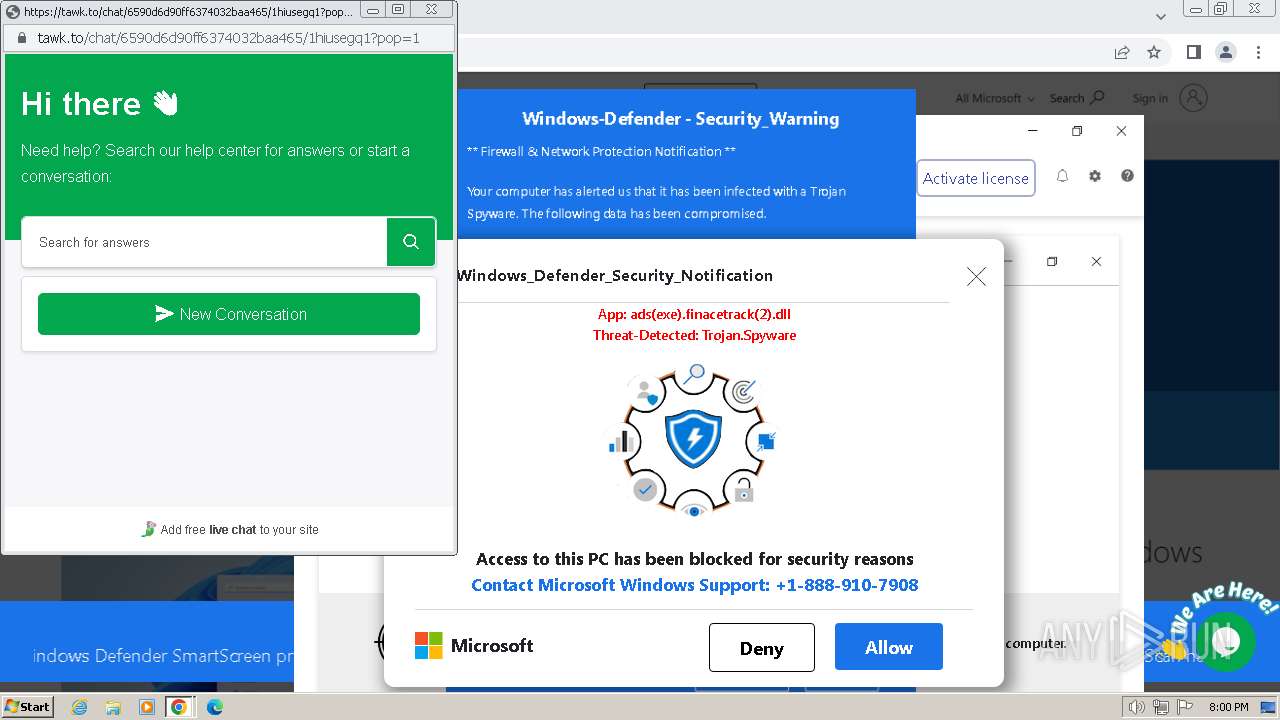Click the tawk.to popup address bar URL
The width and height of the screenshot is (1280, 720).
[228, 38]
